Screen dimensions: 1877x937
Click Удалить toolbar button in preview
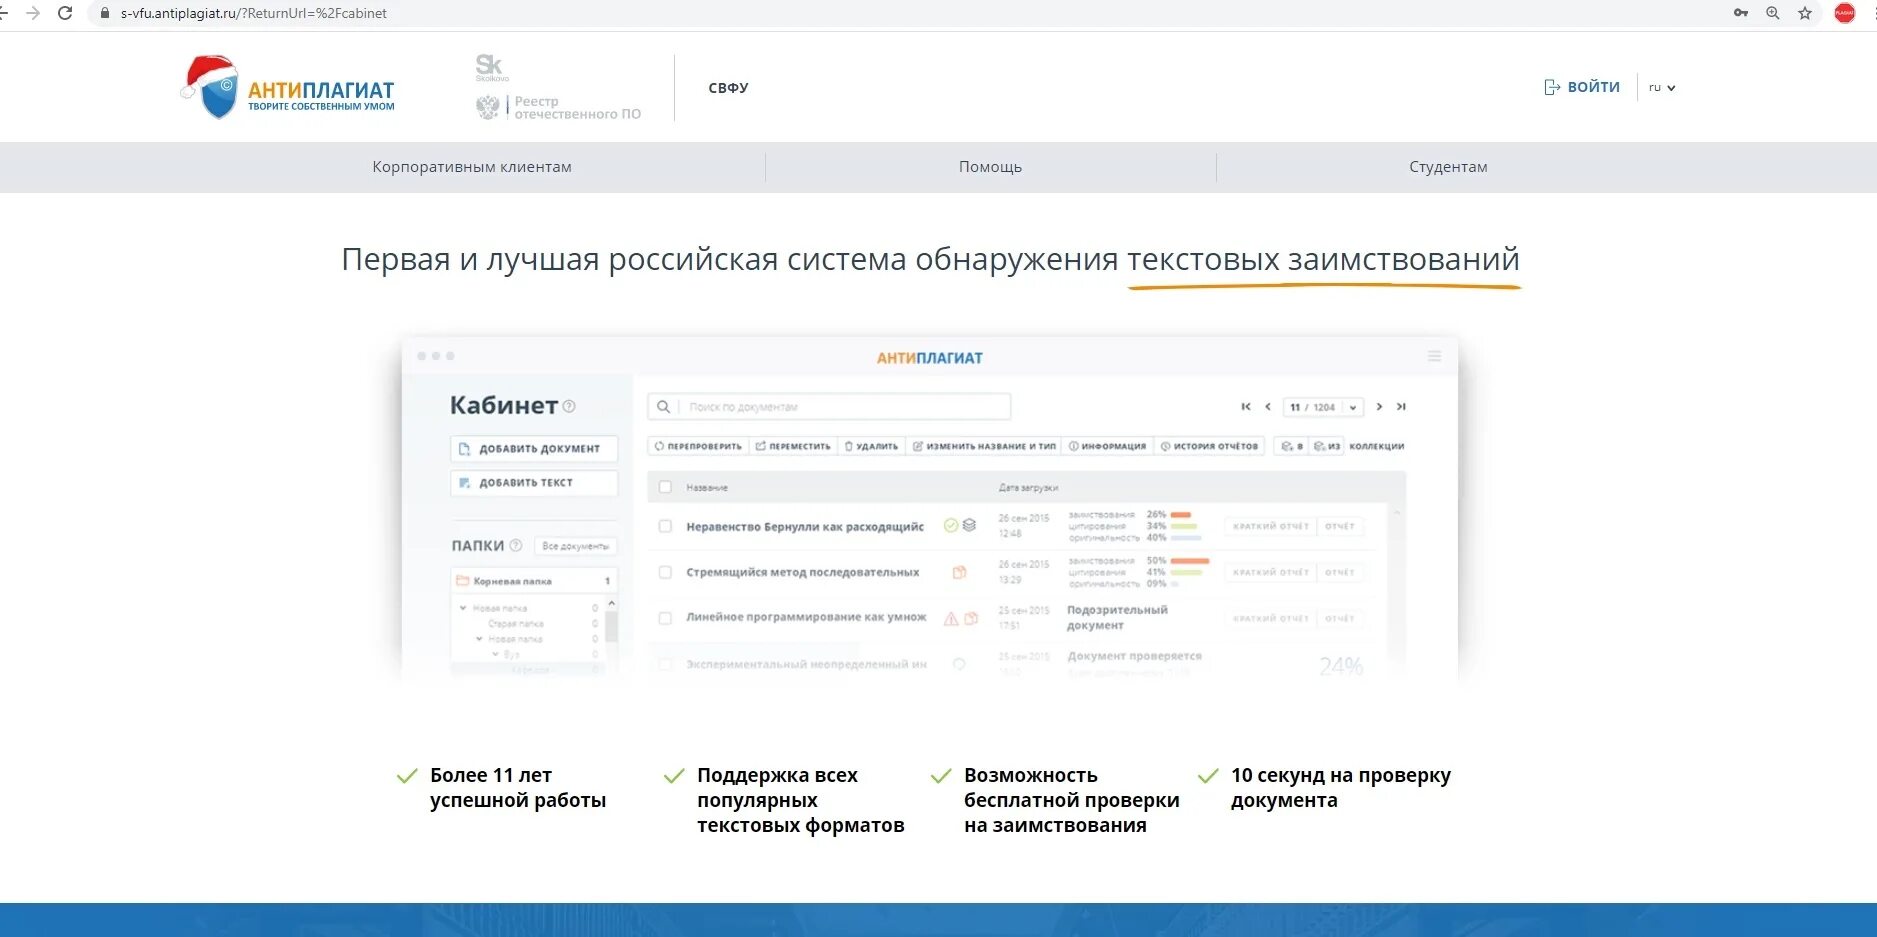(x=871, y=446)
